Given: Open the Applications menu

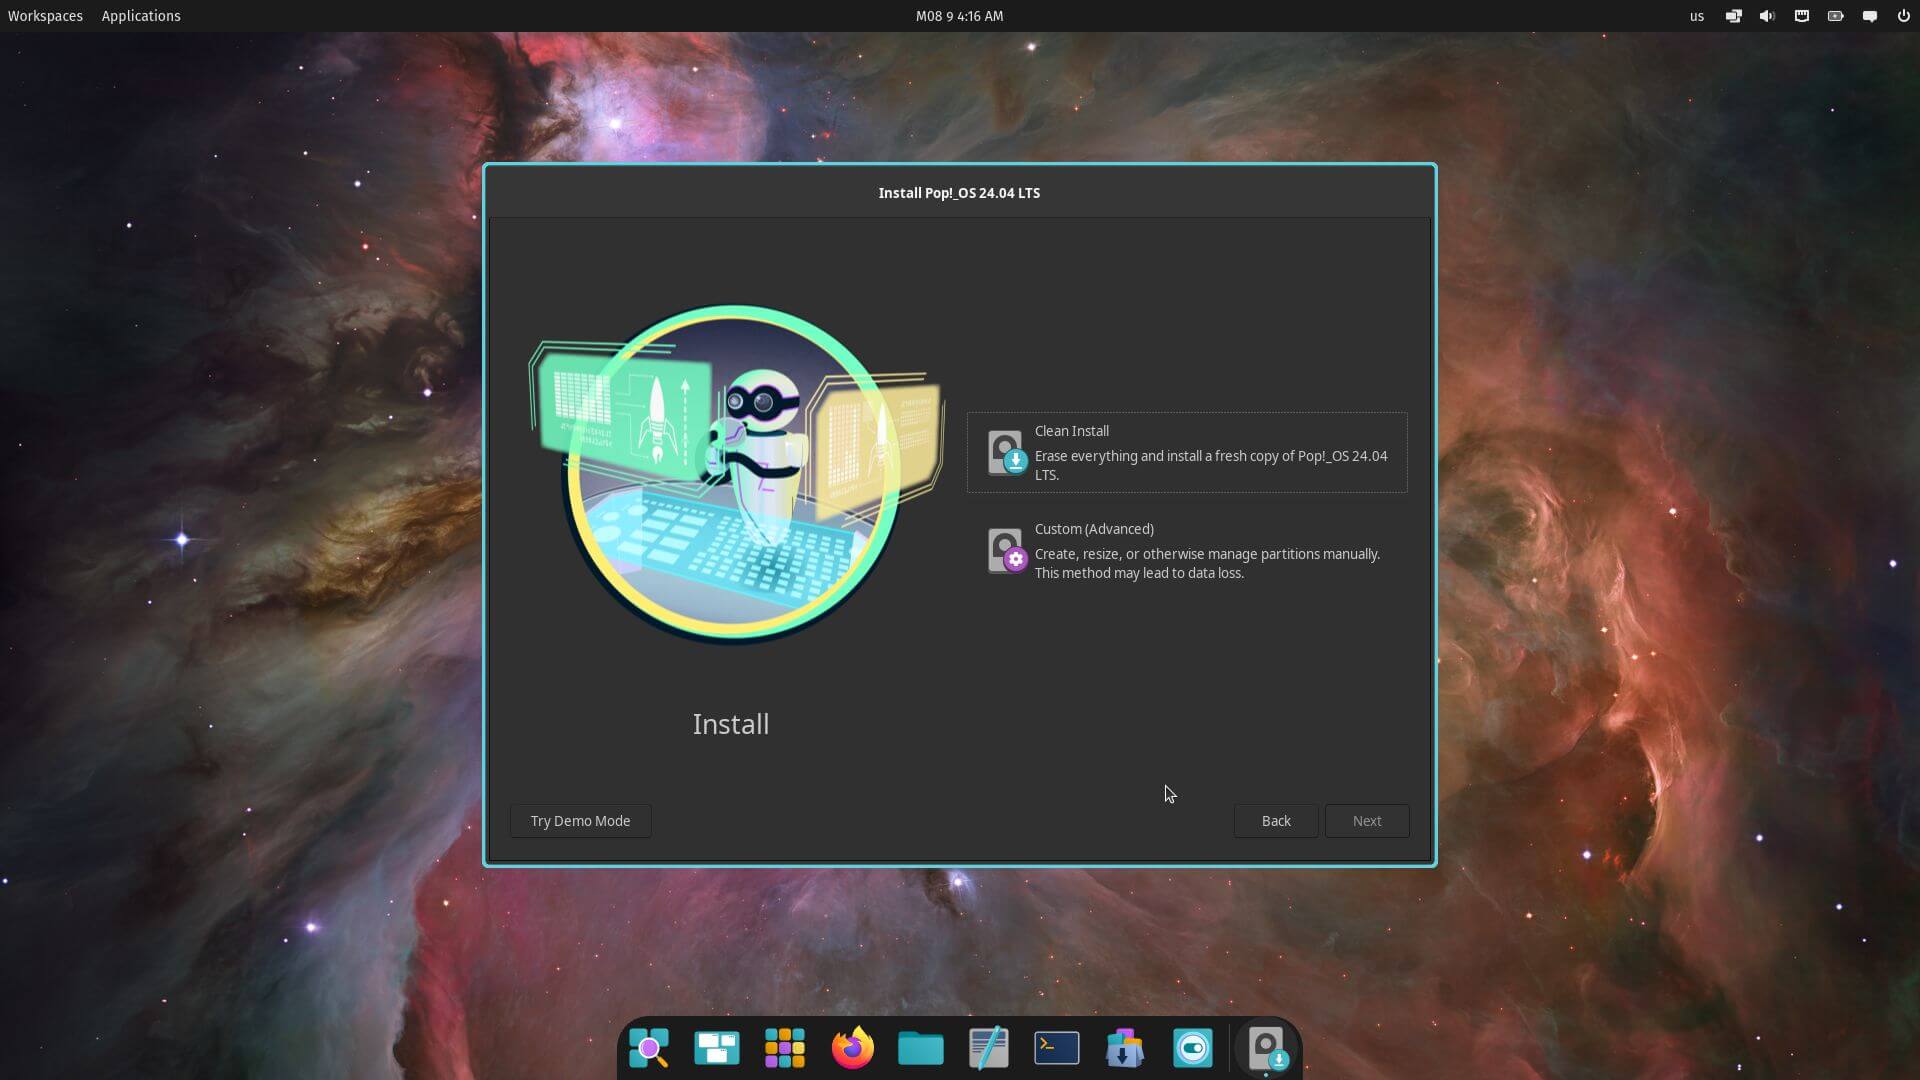Looking at the screenshot, I should coord(141,16).
